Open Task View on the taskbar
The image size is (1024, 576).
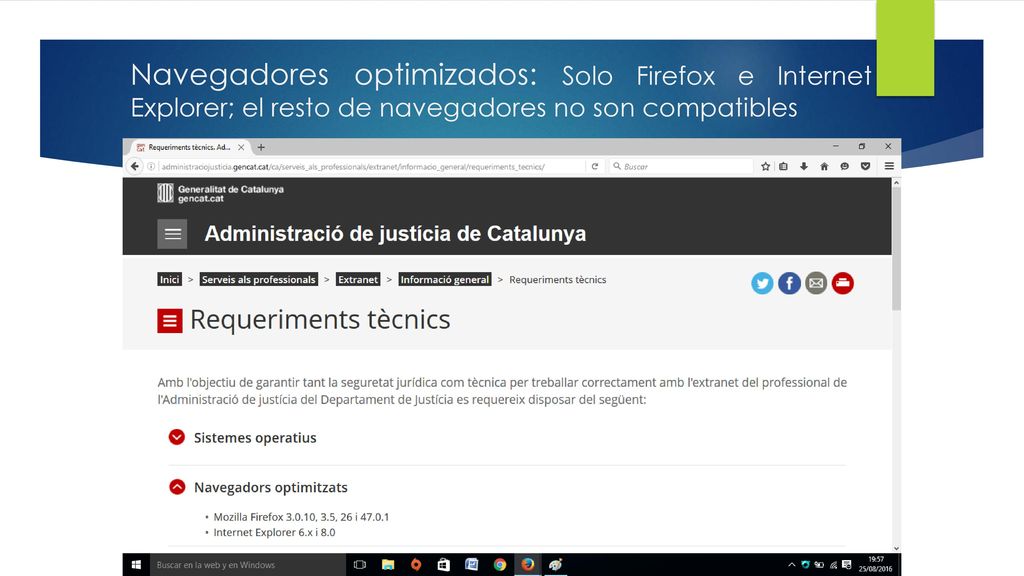[360, 565]
